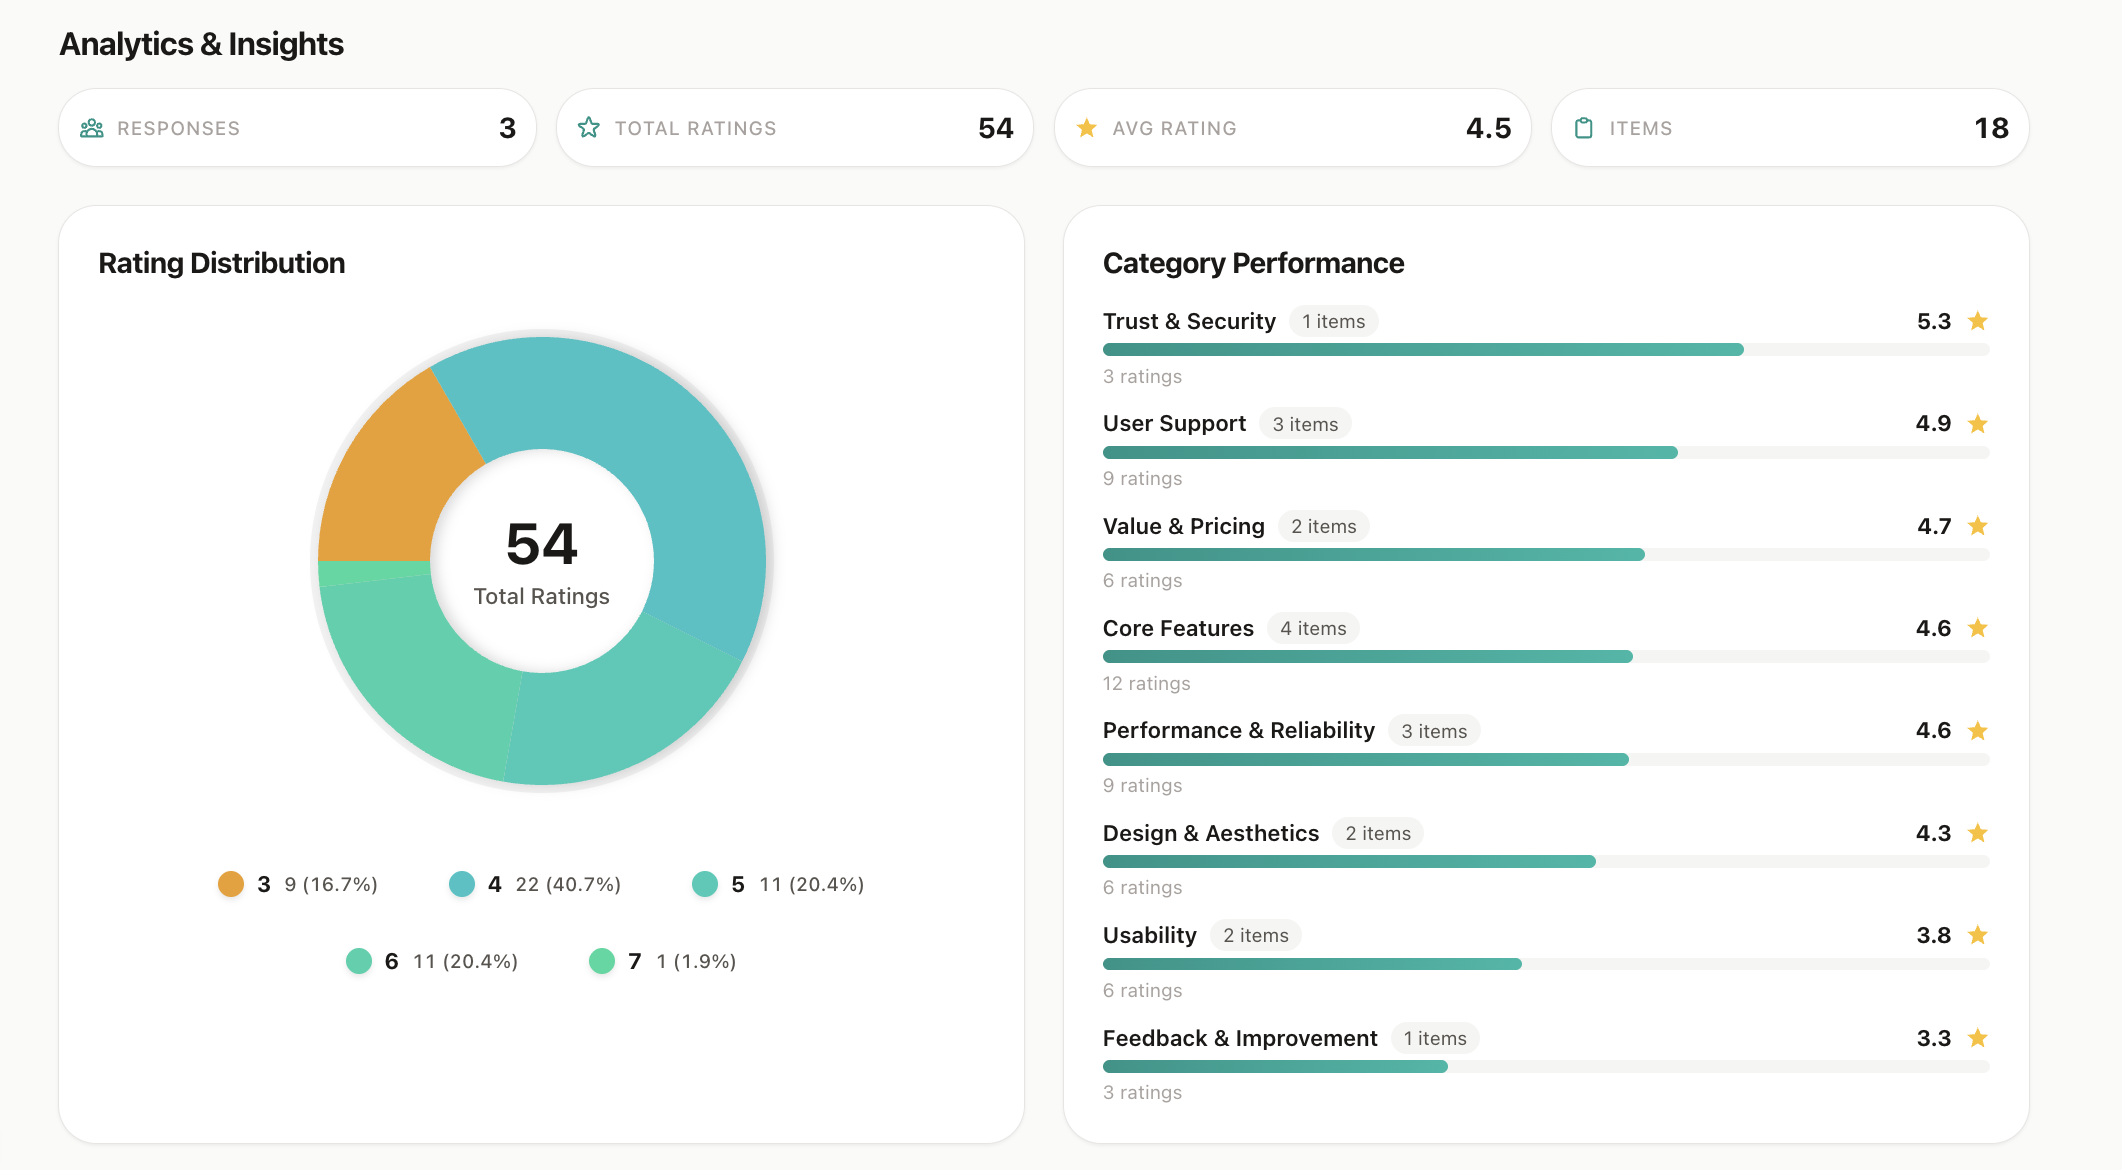Viewport: 2122px width, 1170px height.
Task: Click the '3 items' badge beside User Support
Action: [x=1305, y=424]
